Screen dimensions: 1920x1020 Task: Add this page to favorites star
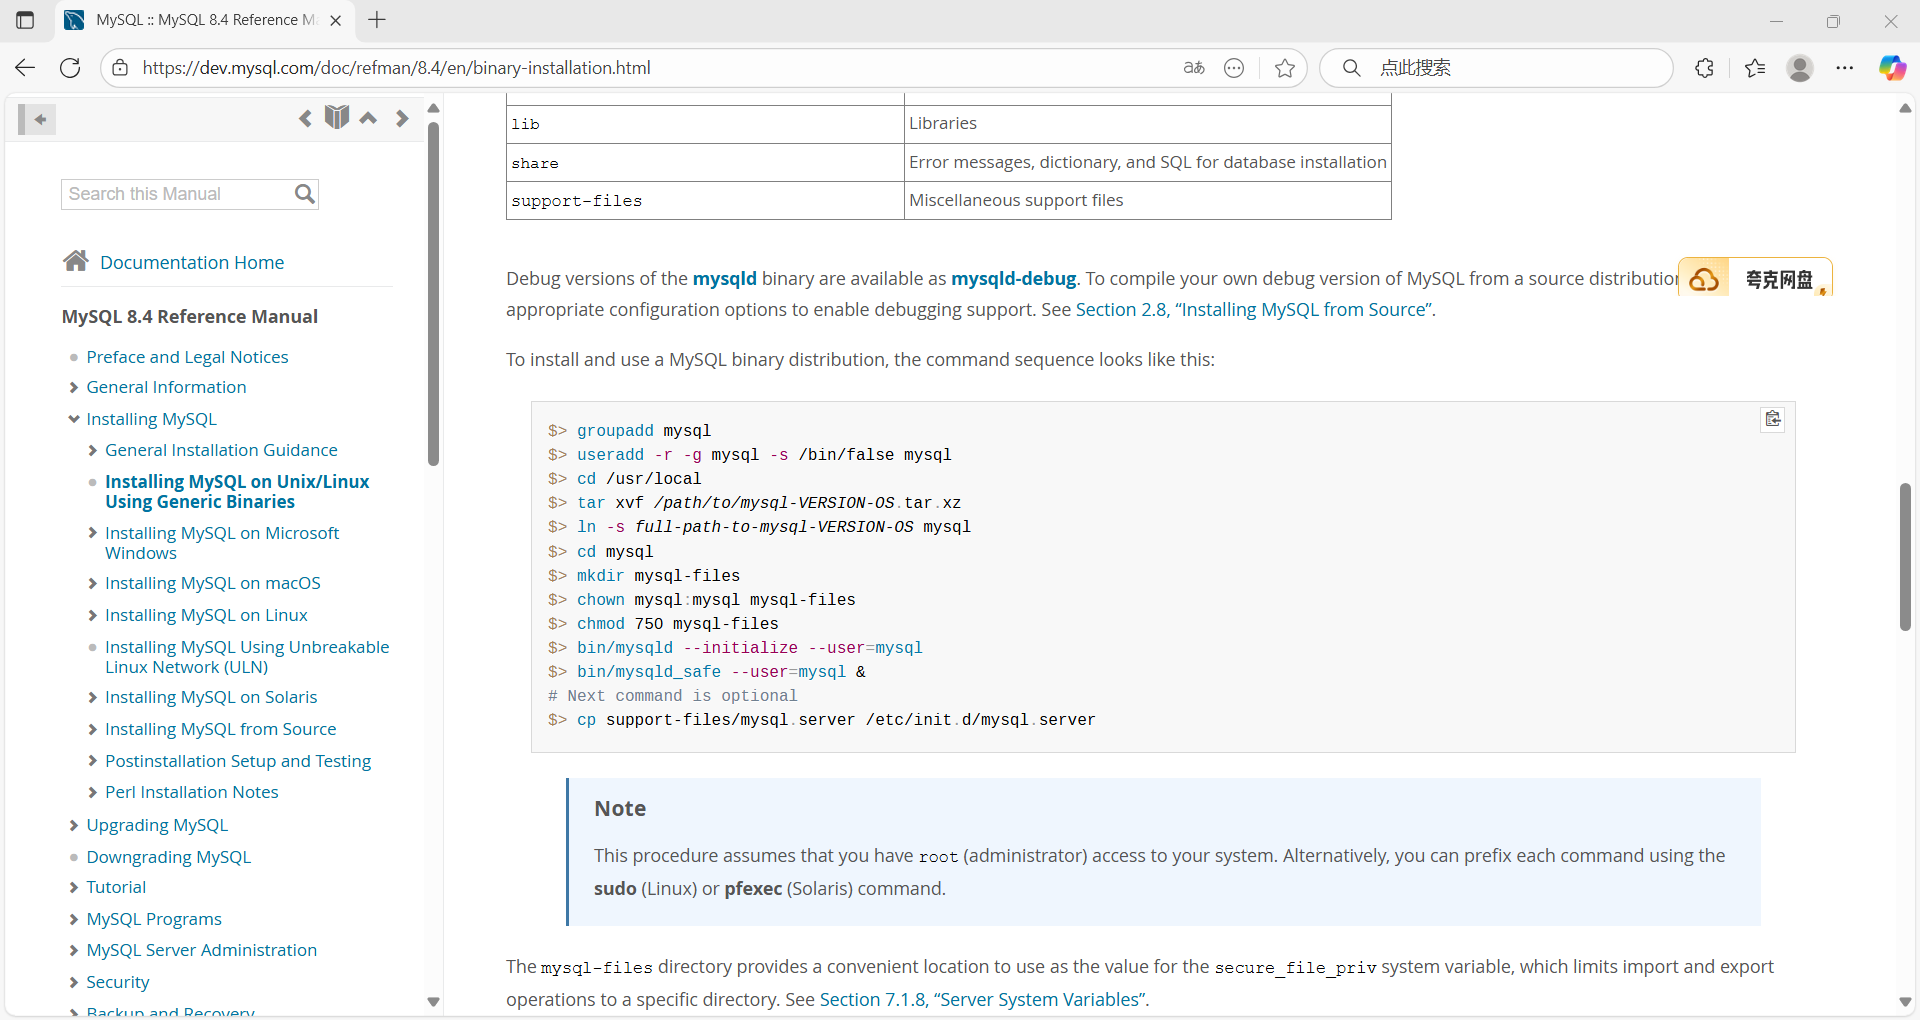[x=1285, y=68]
